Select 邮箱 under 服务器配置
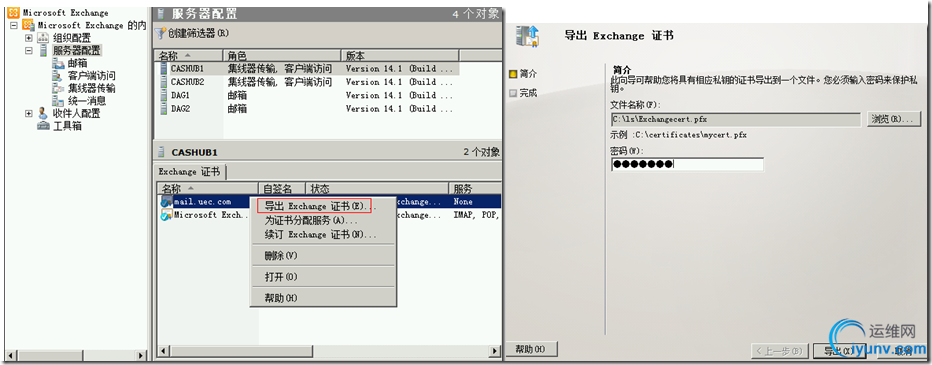Image resolution: width=932 pixels, height=365 pixels. coord(77,63)
